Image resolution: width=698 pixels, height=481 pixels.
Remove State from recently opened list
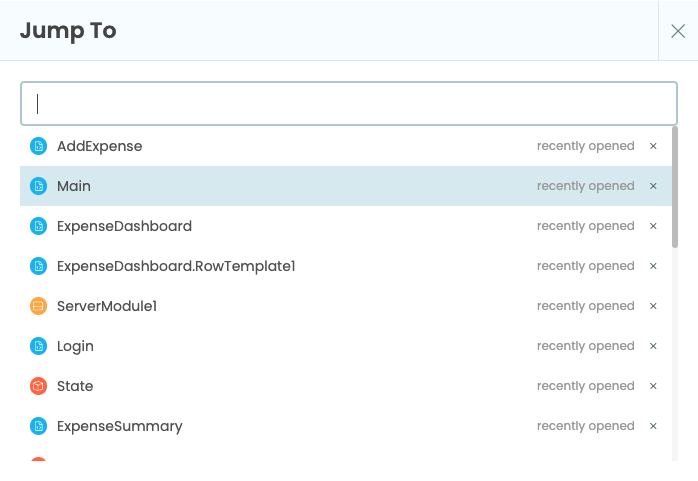(x=653, y=386)
